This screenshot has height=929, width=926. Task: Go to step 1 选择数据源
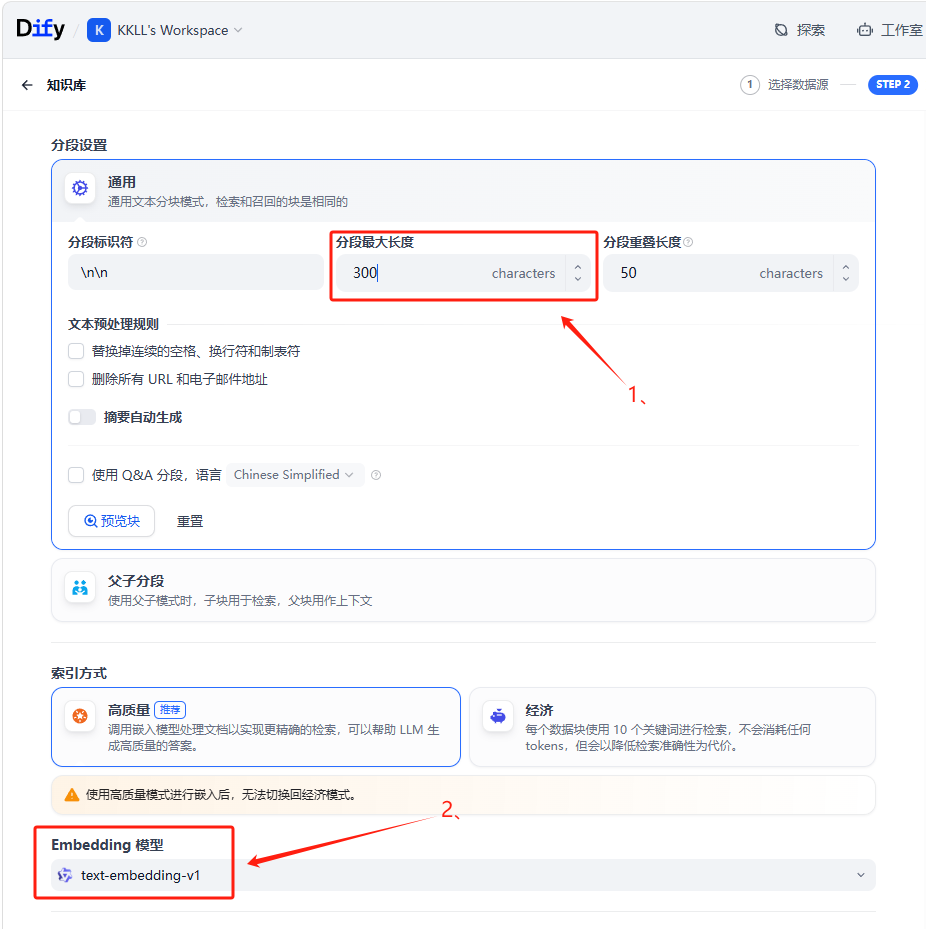[x=784, y=85]
